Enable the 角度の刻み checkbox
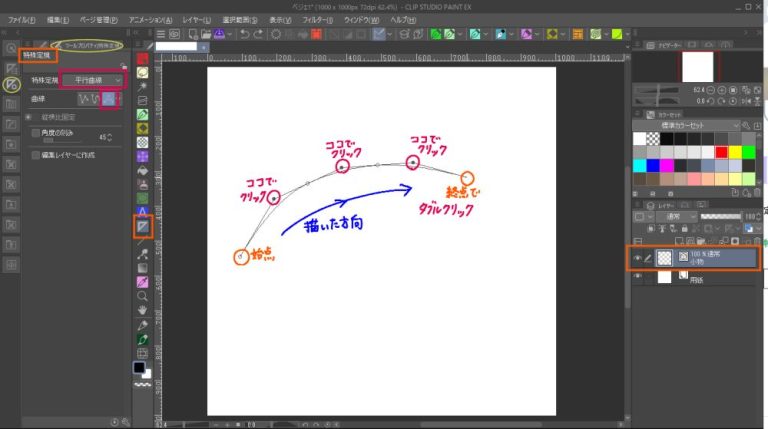768x429 pixels. 36,132
